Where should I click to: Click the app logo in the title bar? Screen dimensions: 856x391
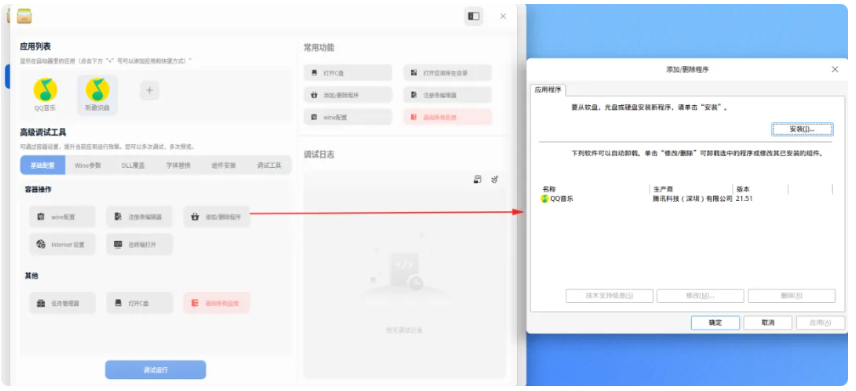[24, 16]
